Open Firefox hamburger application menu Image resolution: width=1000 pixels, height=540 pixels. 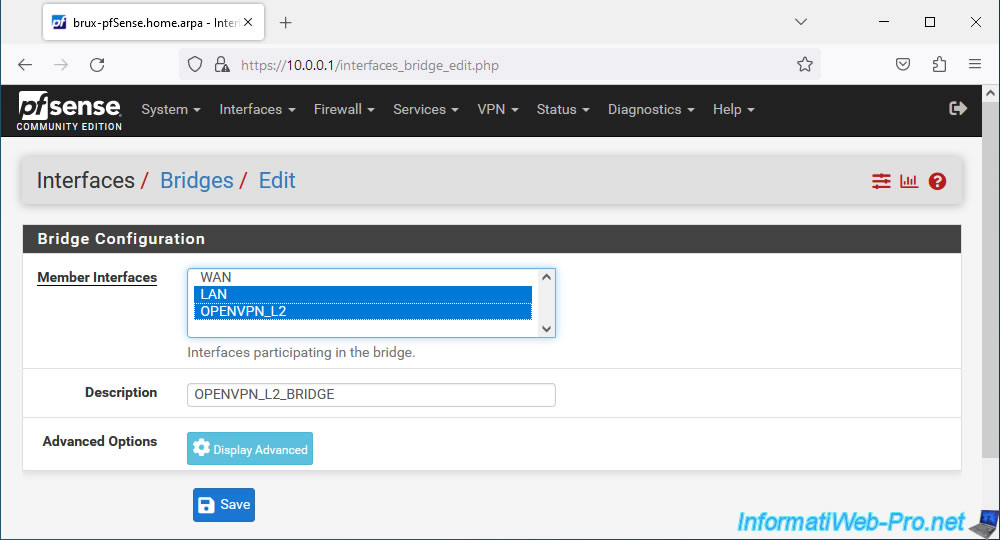click(974, 64)
